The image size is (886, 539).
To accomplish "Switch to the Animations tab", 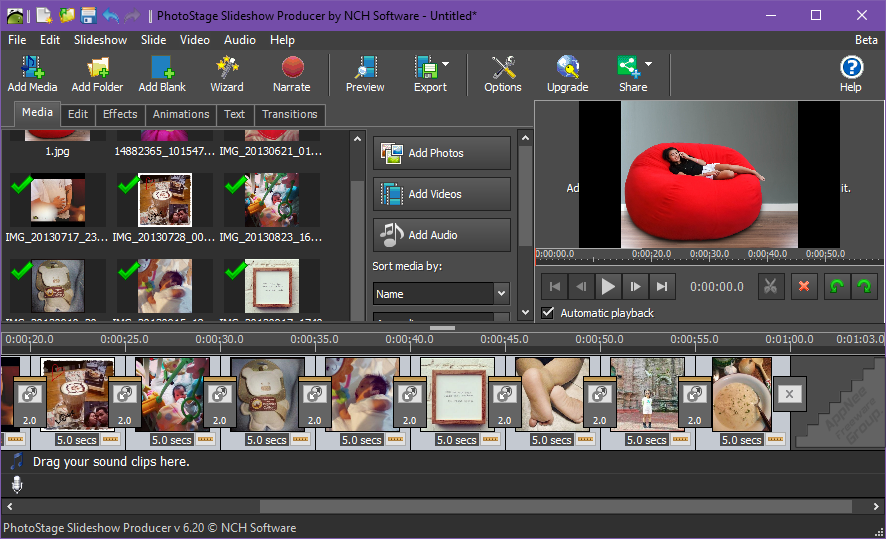I will (x=181, y=114).
